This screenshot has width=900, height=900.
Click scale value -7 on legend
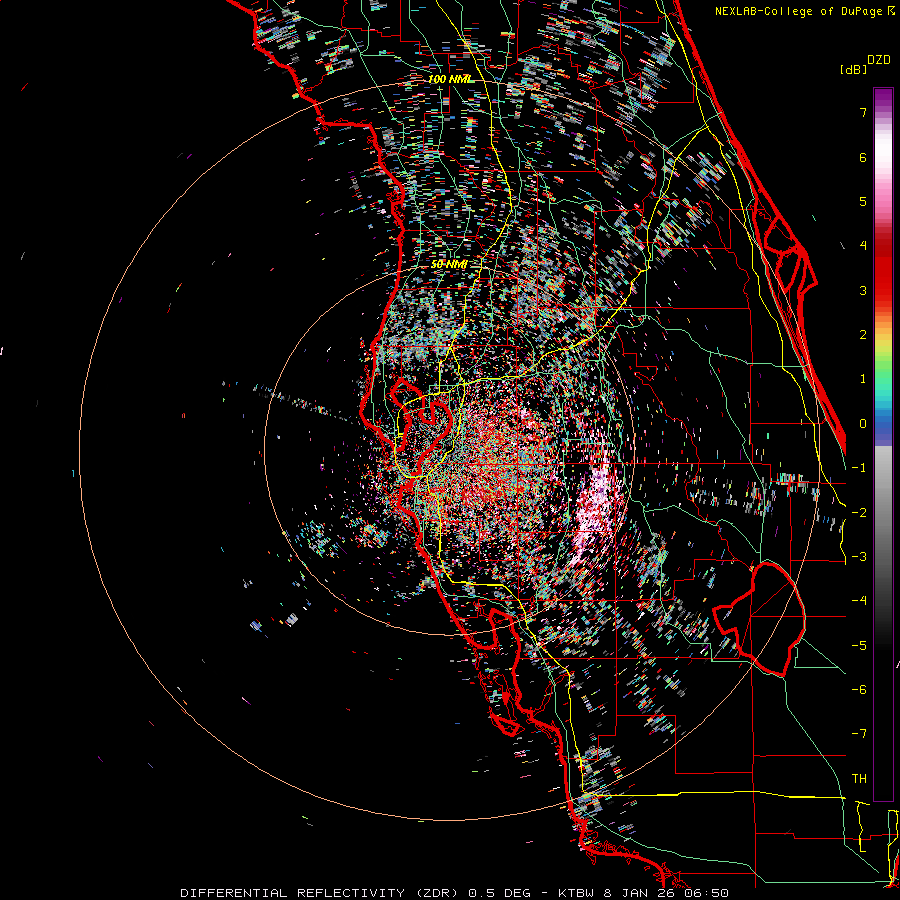coord(859,734)
